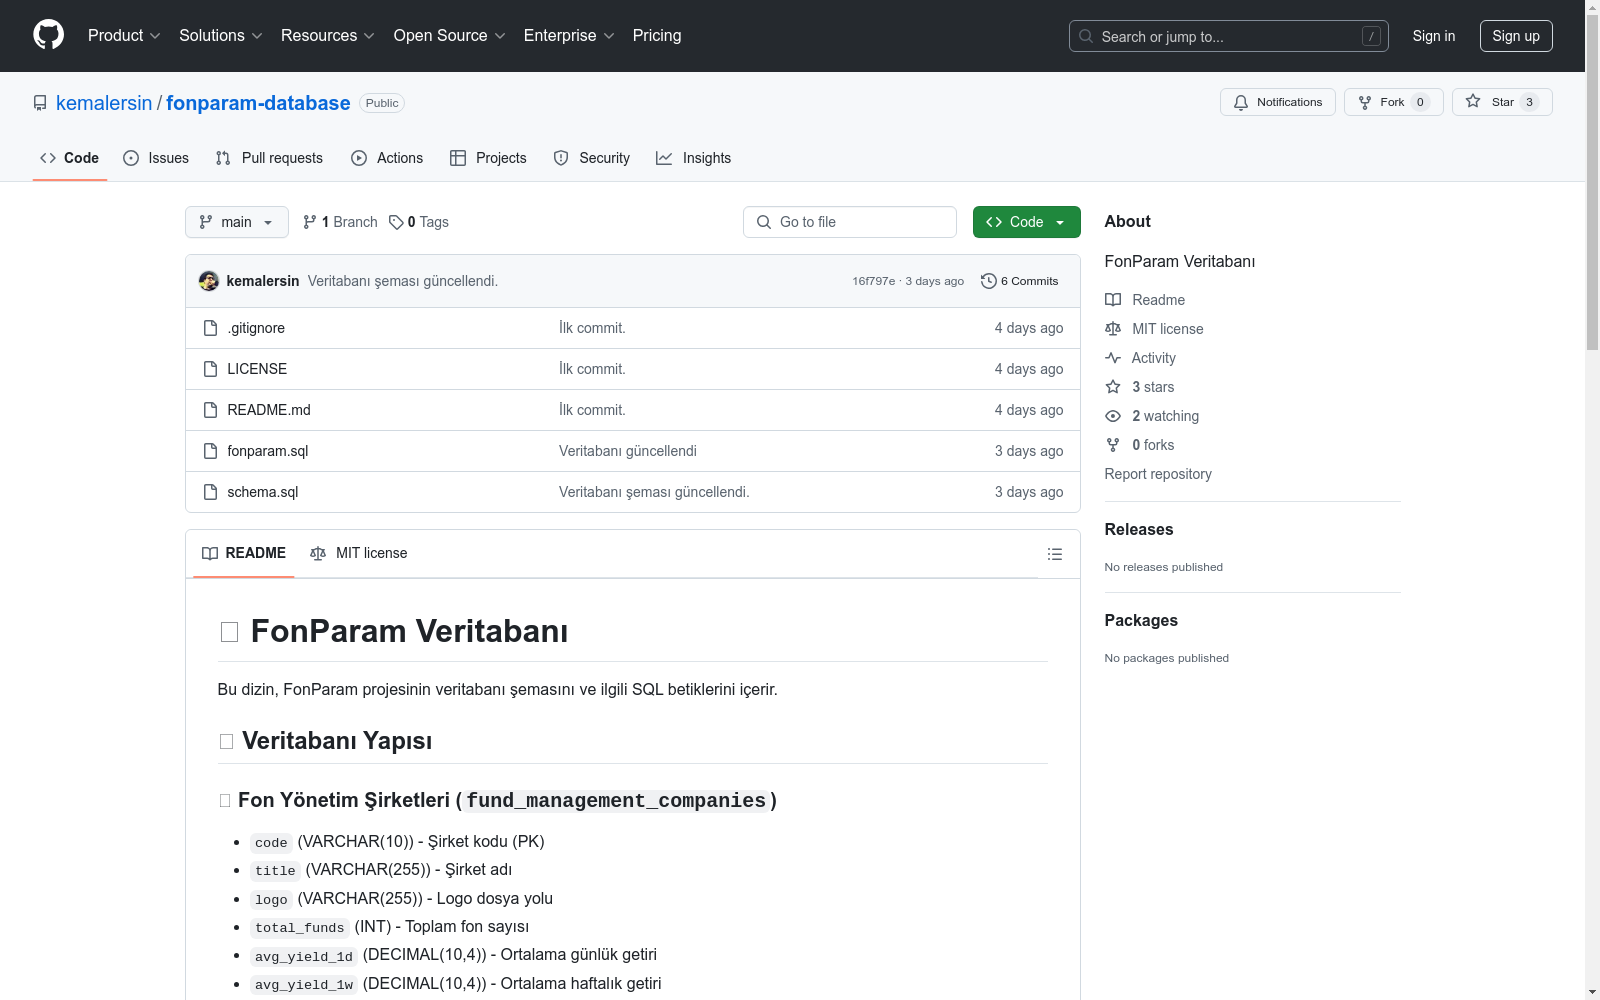Image resolution: width=1600 pixels, height=1000 pixels.
Task: Open the main branch selector dropdown
Action: tap(237, 222)
